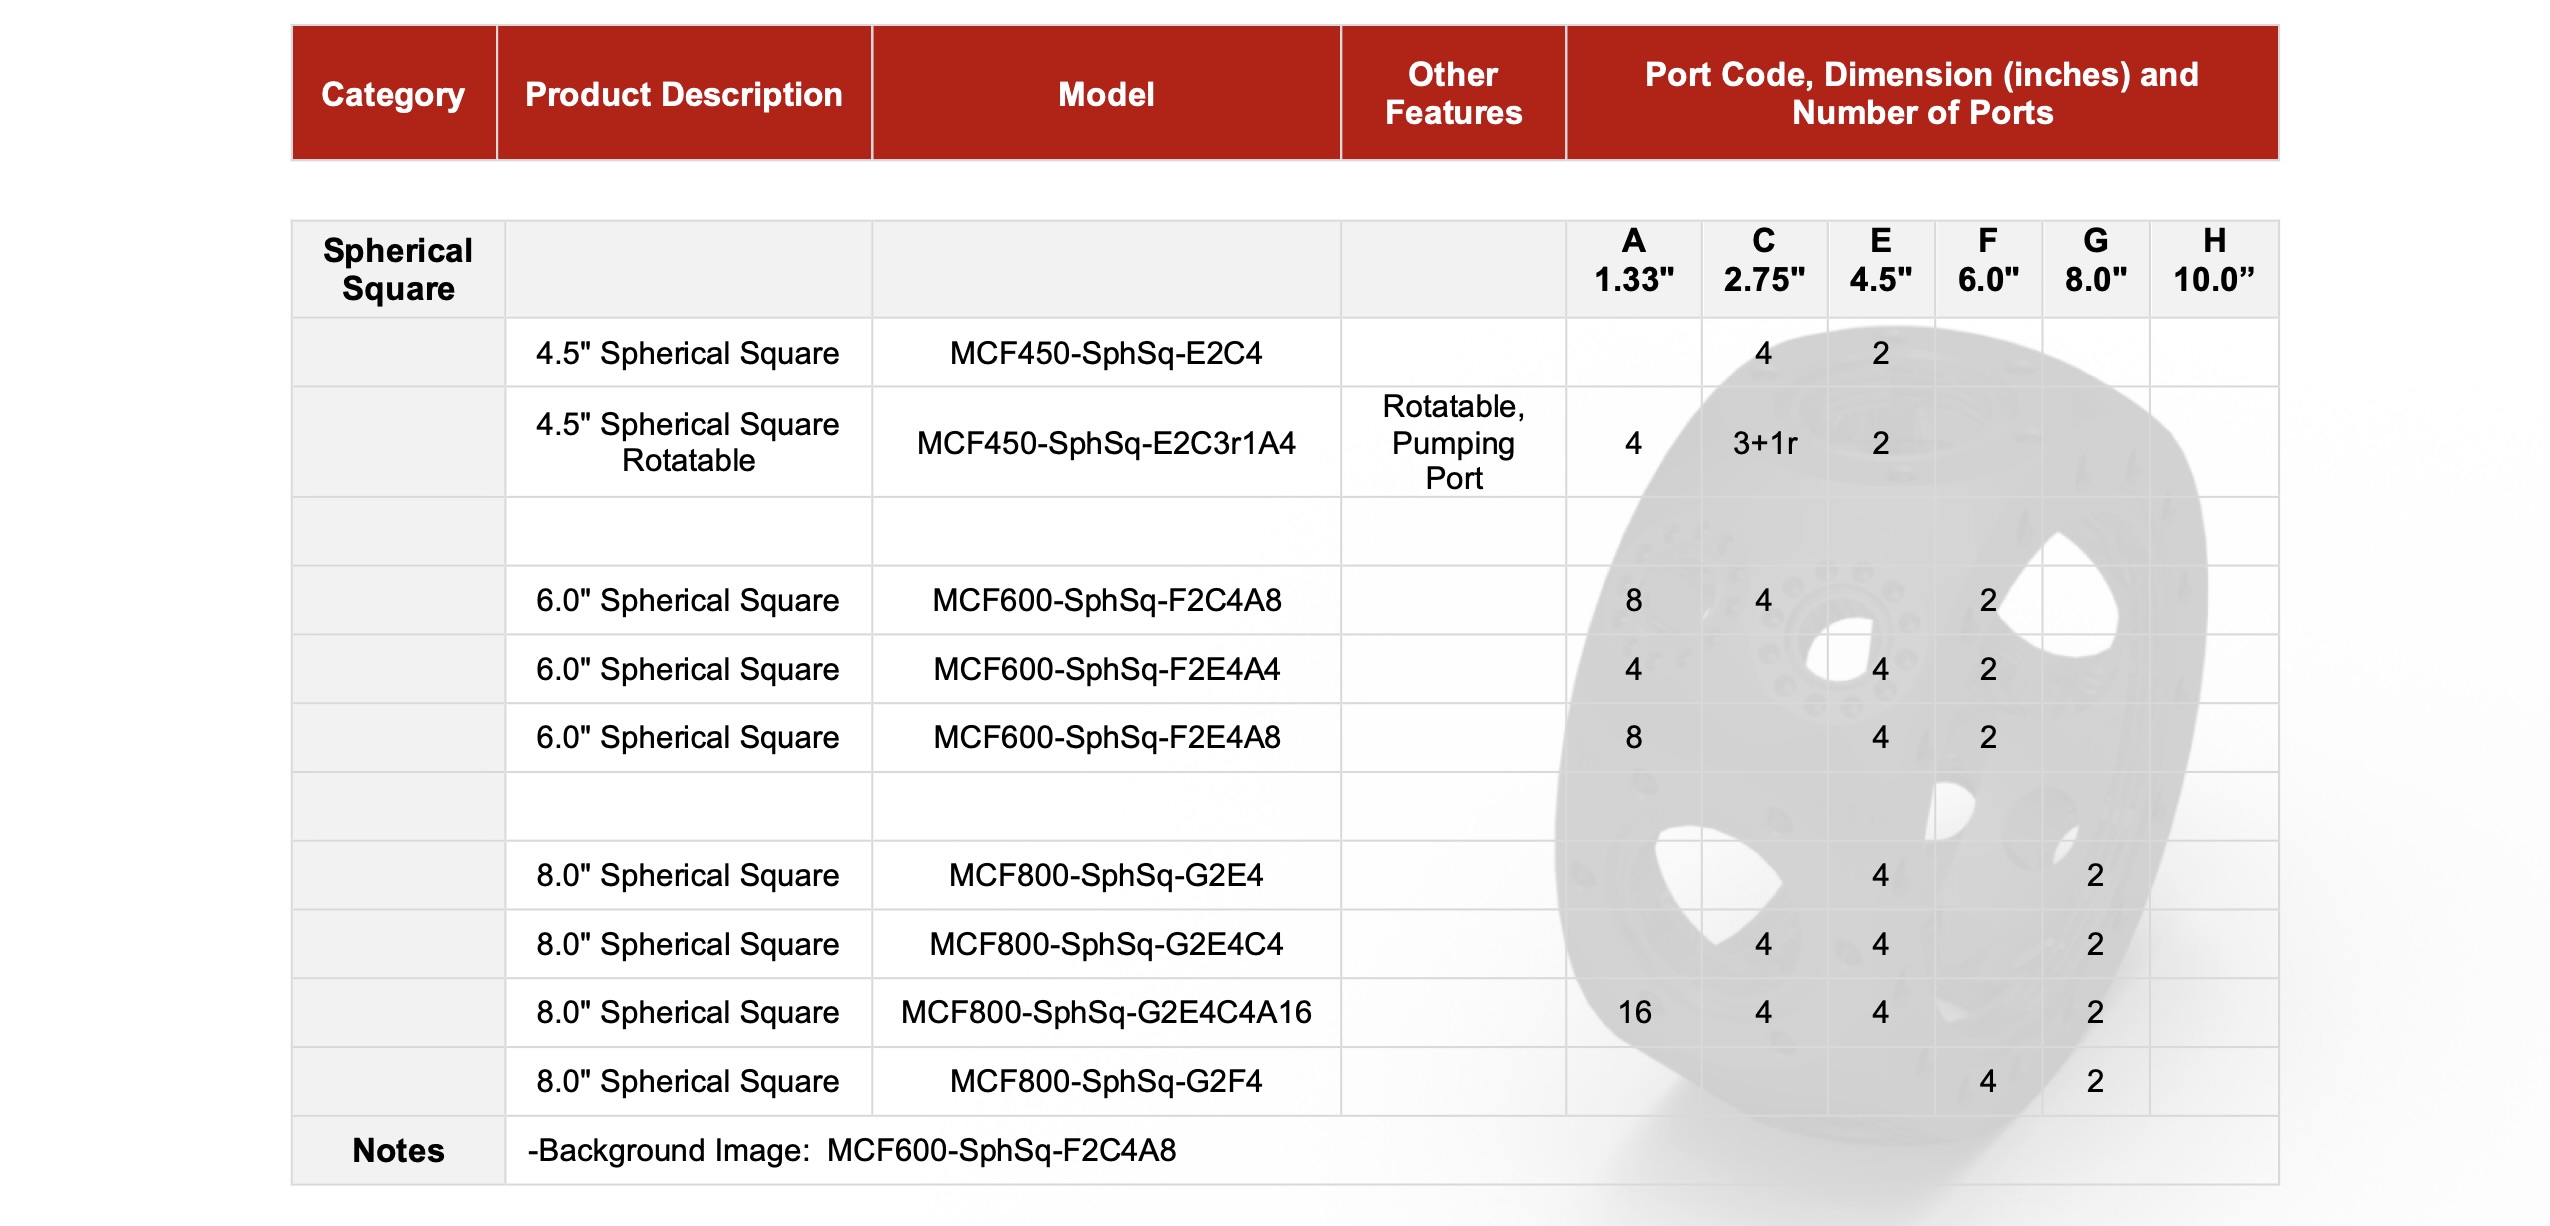Select model MCF450-SphSq-E2C3r1A4
The image size is (2550, 1226).
(1106, 443)
